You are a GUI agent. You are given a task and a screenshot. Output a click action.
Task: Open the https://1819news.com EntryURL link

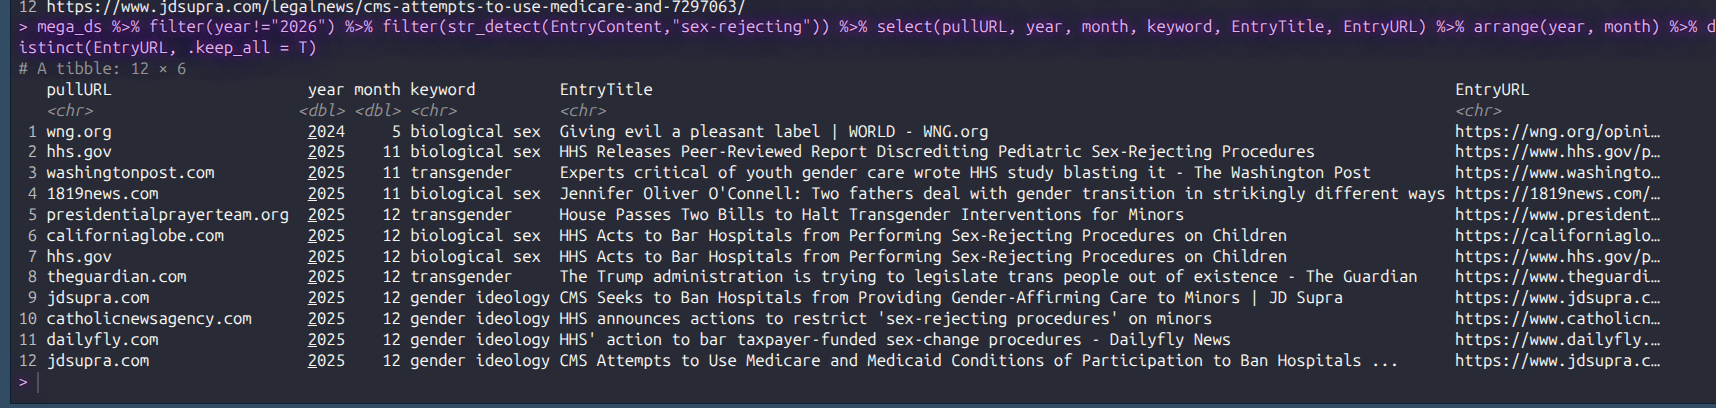tap(1556, 194)
